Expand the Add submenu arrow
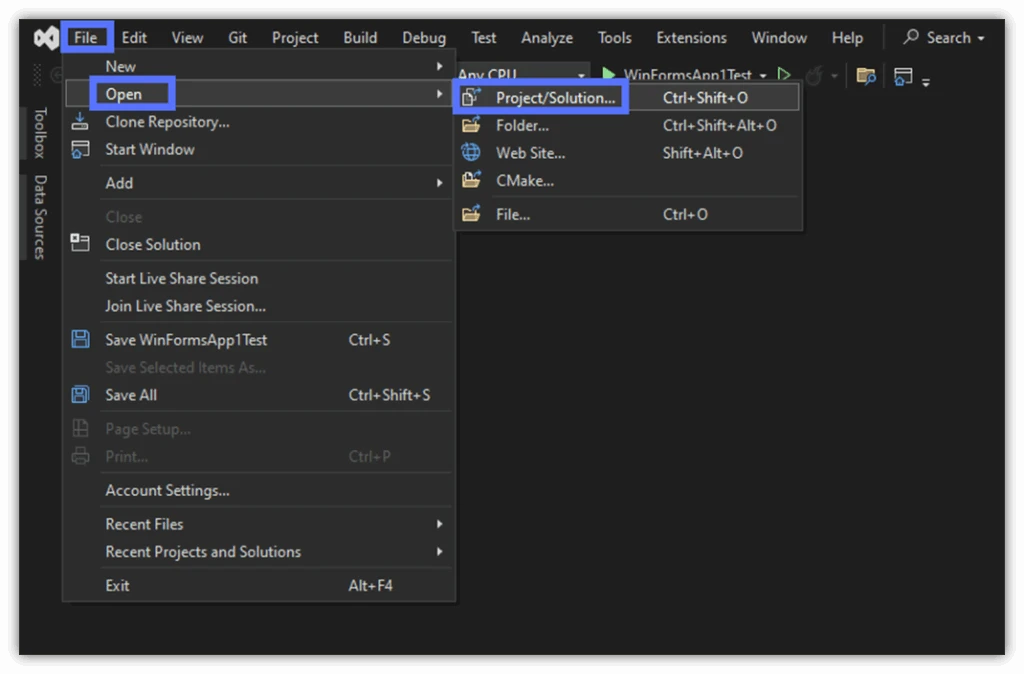The image size is (1024, 674). [440, 183]
